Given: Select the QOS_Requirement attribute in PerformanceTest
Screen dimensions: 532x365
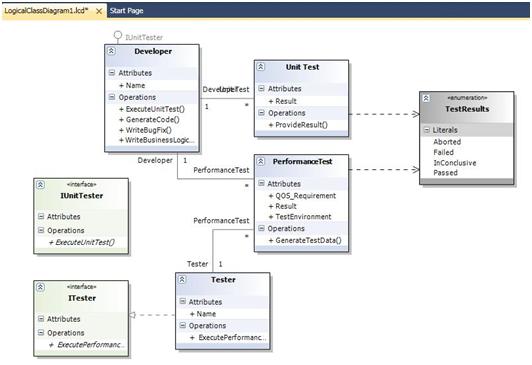Looking at the screenshot, I should (x=302, y=196).
